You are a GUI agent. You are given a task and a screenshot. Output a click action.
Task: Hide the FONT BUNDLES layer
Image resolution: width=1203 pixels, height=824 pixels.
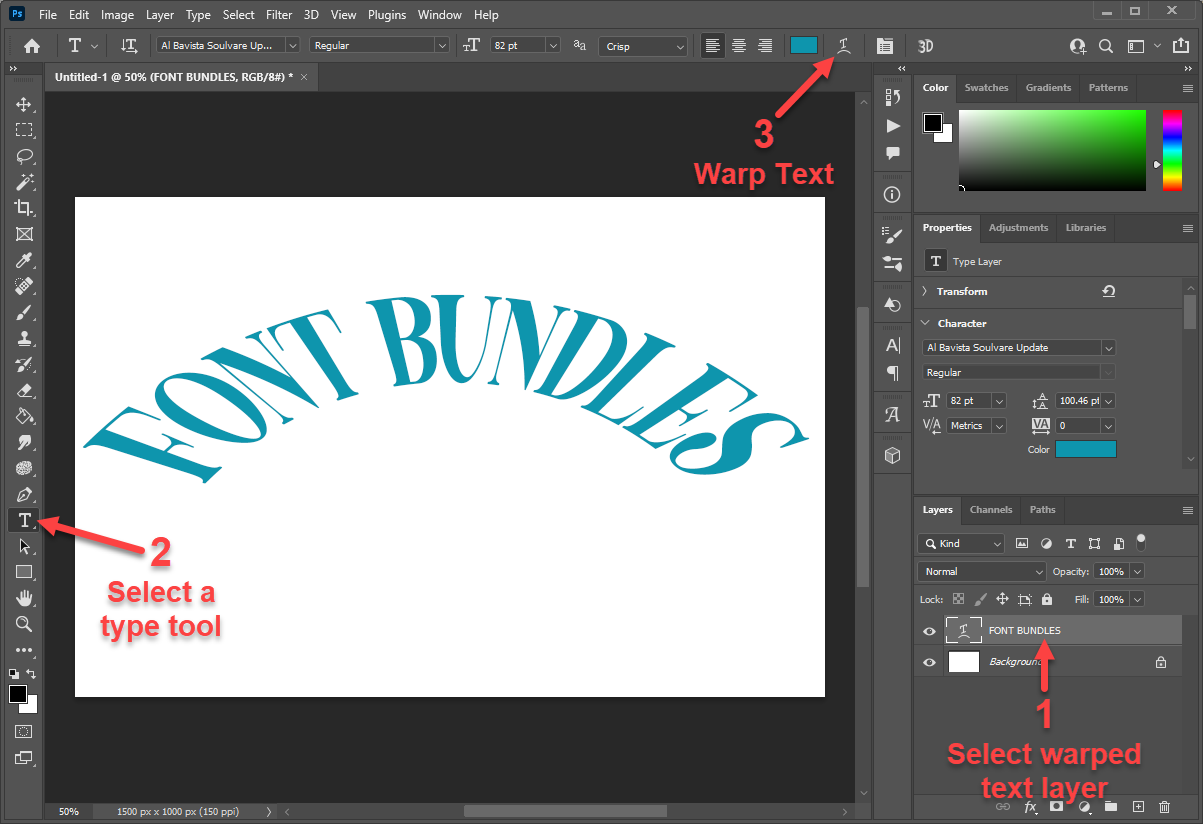pyautogui.click(x=929, y=631)
